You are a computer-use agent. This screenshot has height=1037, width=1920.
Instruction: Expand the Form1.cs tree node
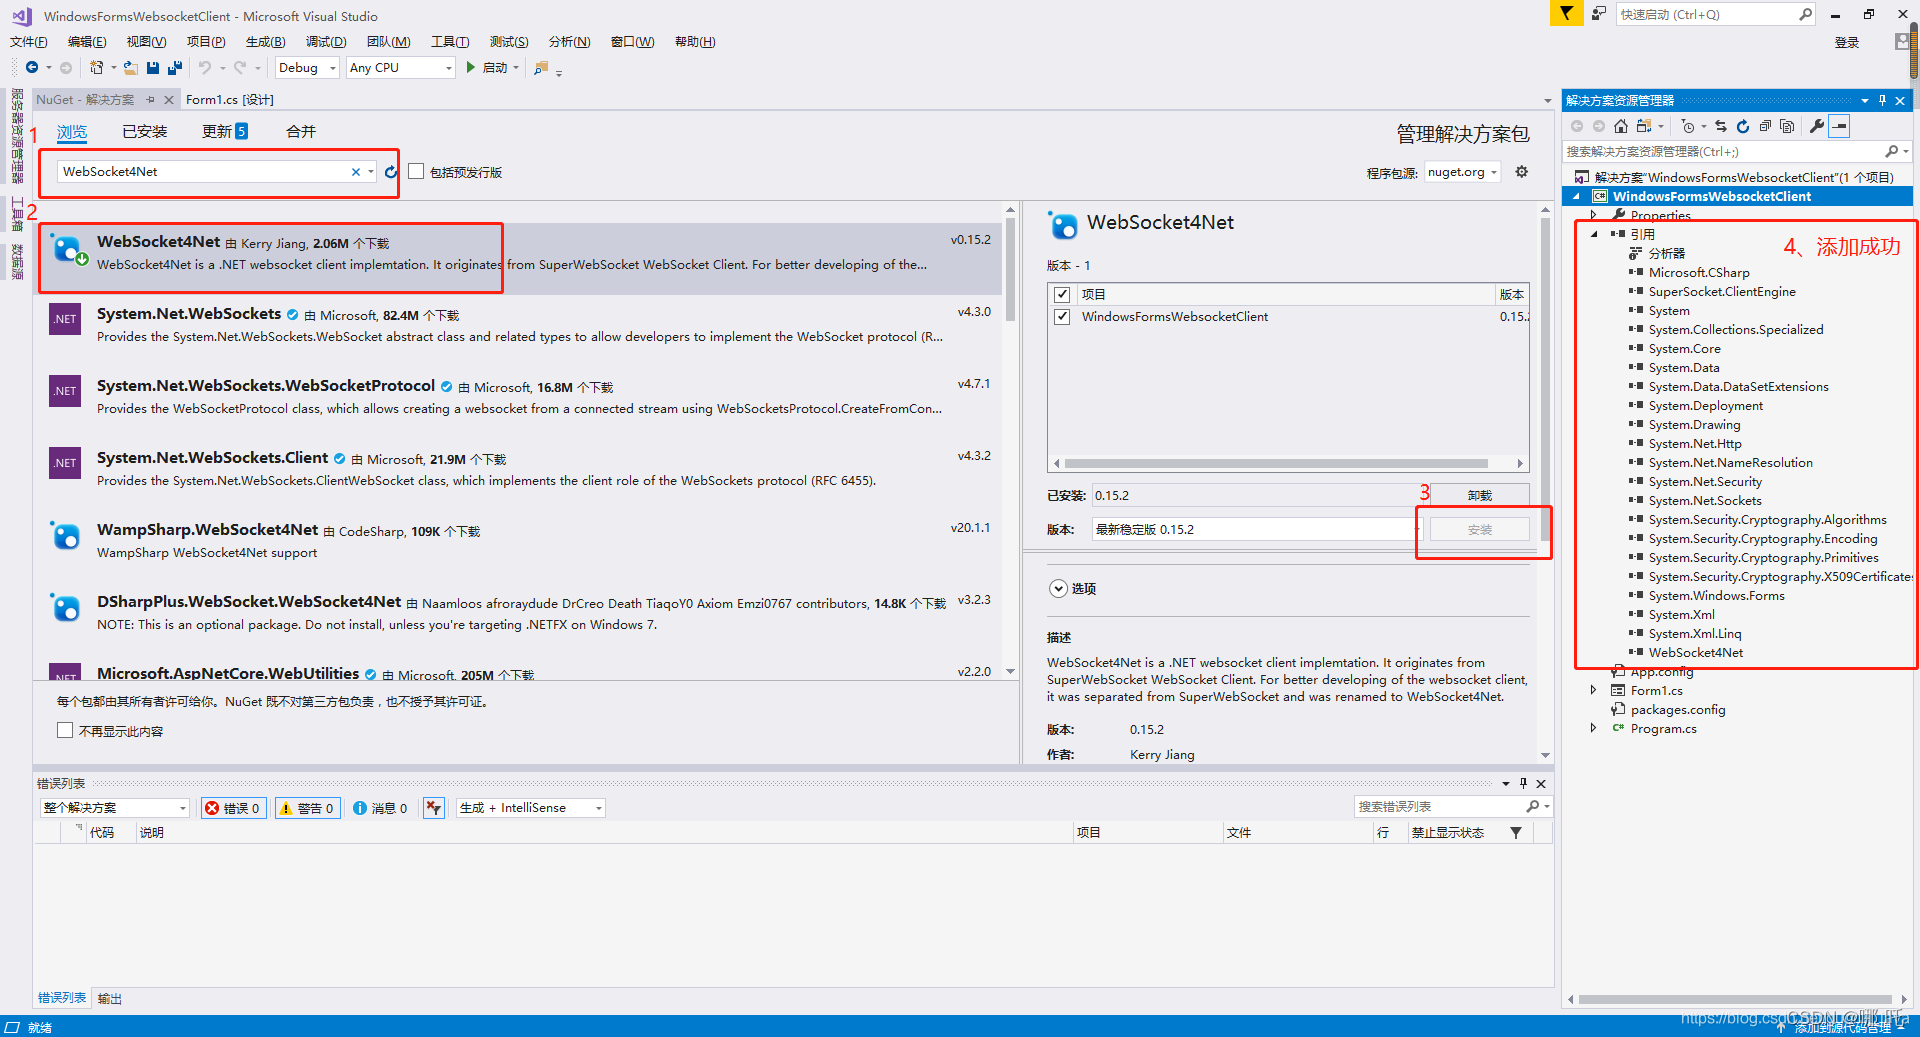[x=1593, y=690]
